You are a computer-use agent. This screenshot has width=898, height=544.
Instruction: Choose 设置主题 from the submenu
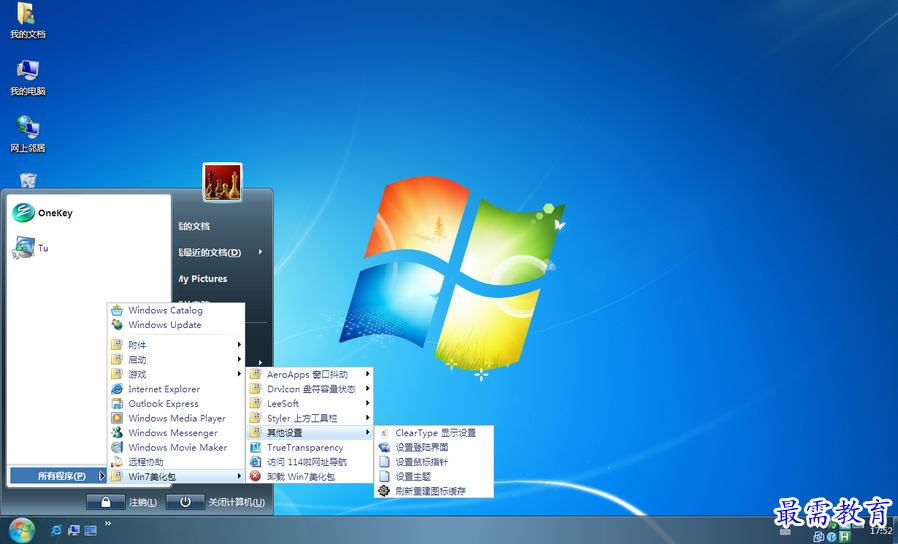point(434,476)
